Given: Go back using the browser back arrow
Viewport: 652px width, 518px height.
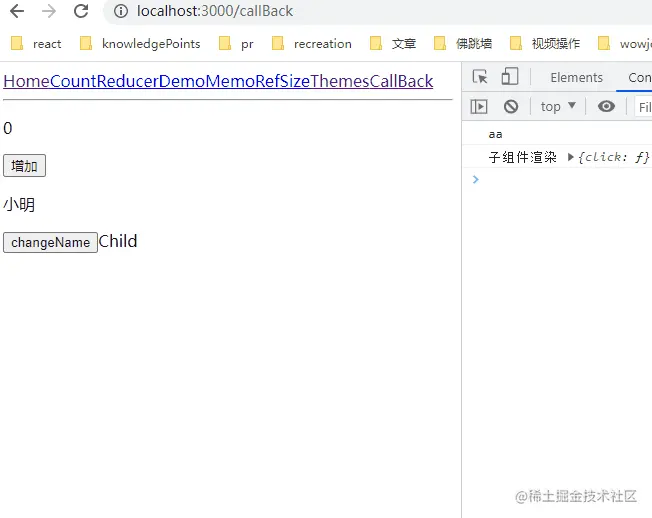Looking at the screenshot, I should [x=17, y=11].
